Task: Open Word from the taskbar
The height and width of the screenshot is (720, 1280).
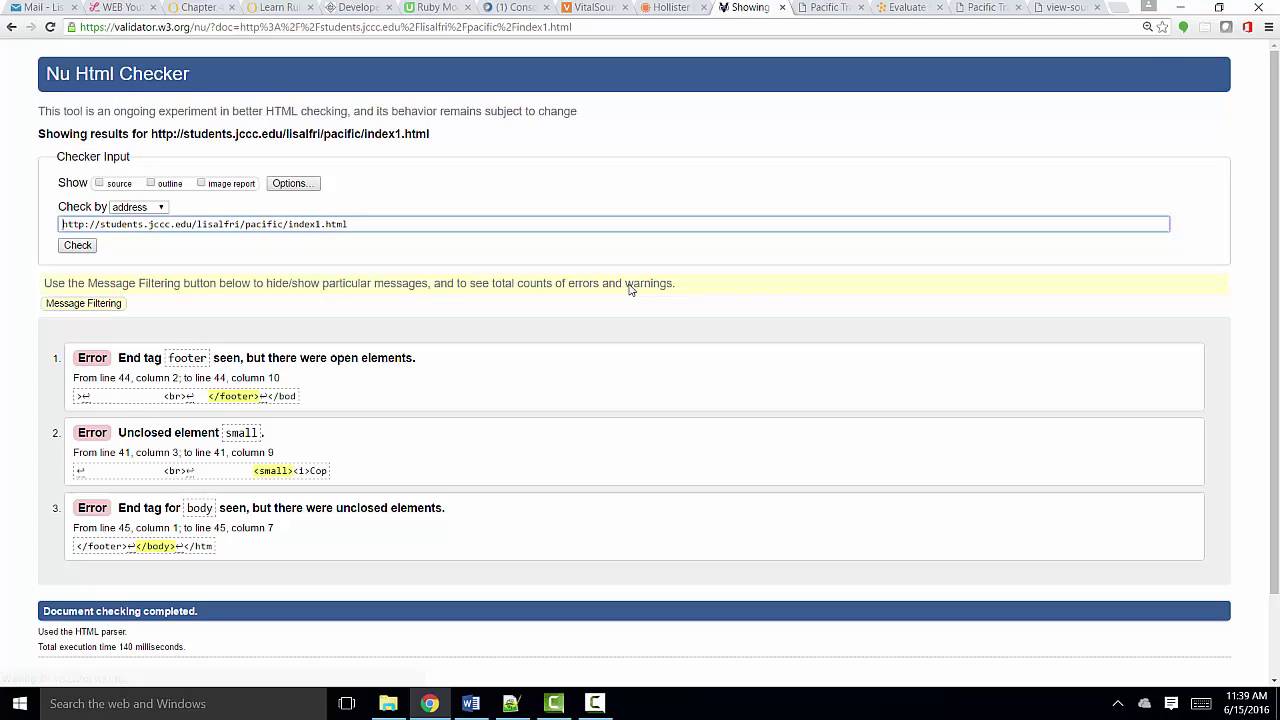Action: point(471,703)
